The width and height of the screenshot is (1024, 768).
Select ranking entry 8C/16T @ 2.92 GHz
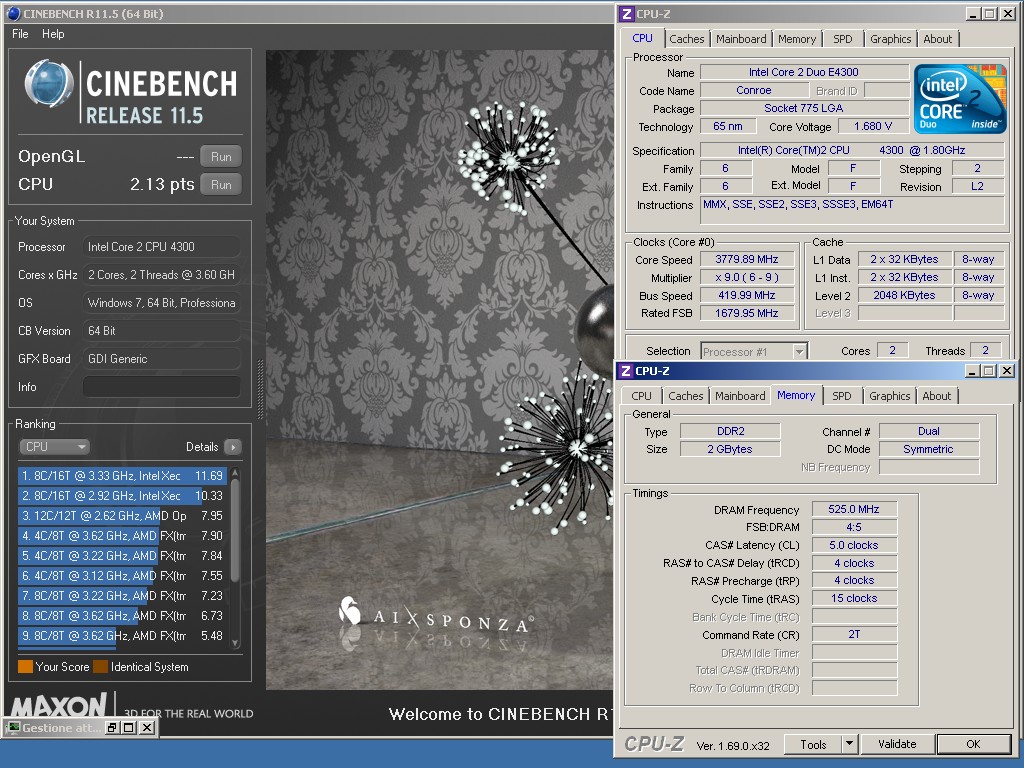(122, 496)
